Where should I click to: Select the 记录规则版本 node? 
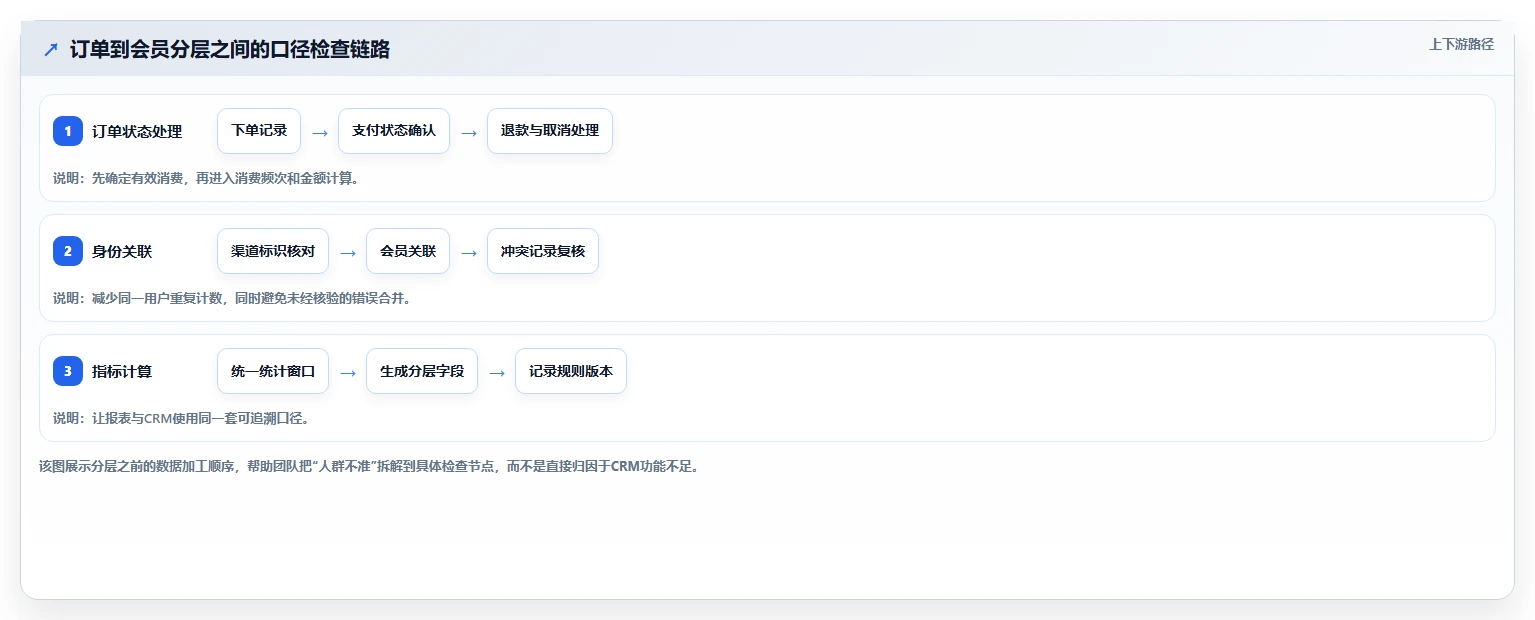coord(571,371)
